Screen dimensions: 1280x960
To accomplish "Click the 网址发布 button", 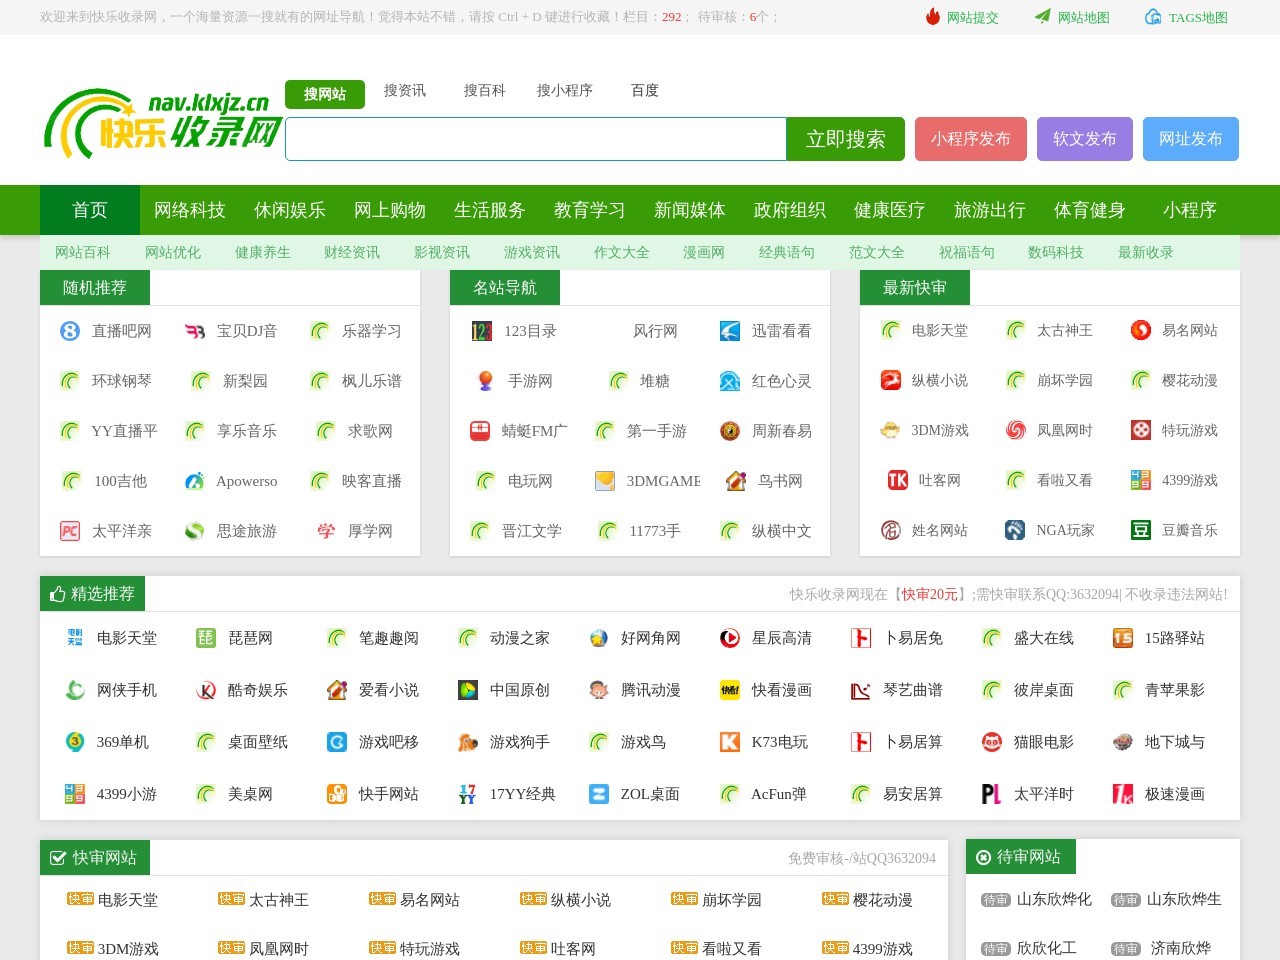I will coord(1190,139).
